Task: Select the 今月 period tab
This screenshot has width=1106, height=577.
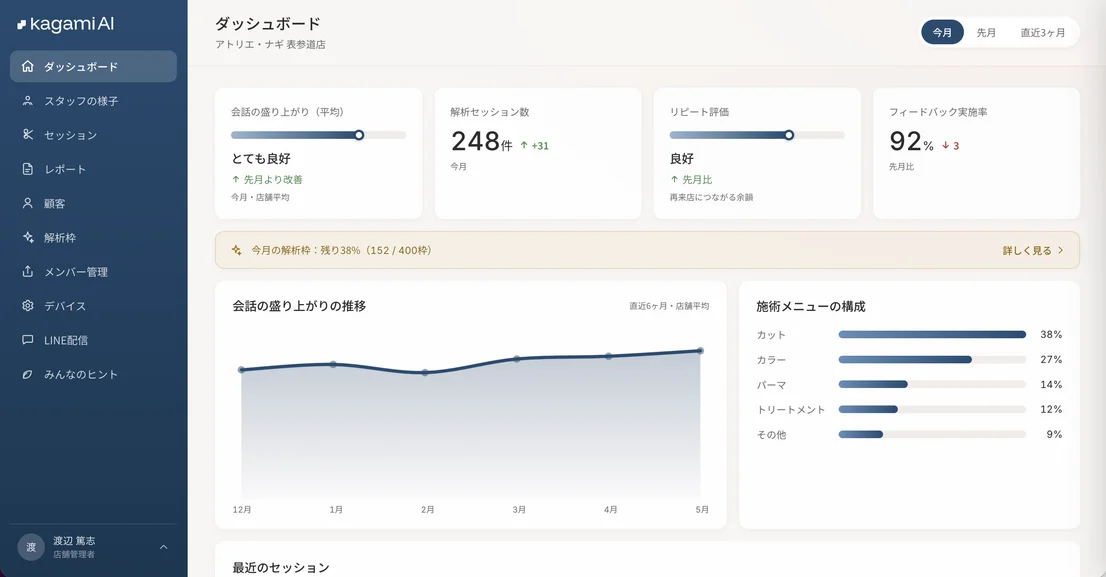Action: pos(942,32)
